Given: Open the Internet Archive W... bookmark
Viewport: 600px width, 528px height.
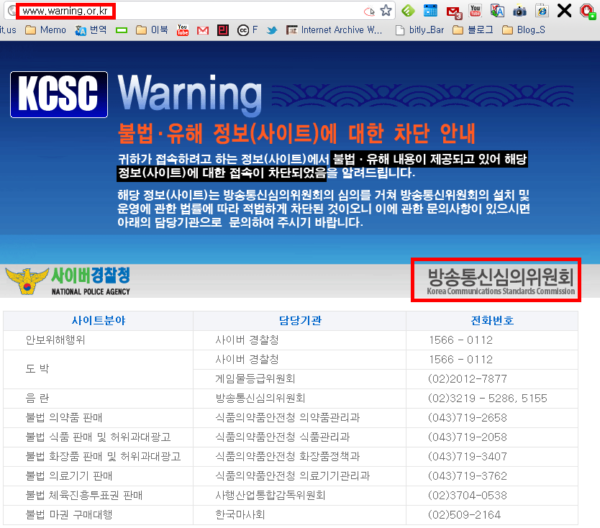Looking at the screenshot, I should click(x=334, y=30).
